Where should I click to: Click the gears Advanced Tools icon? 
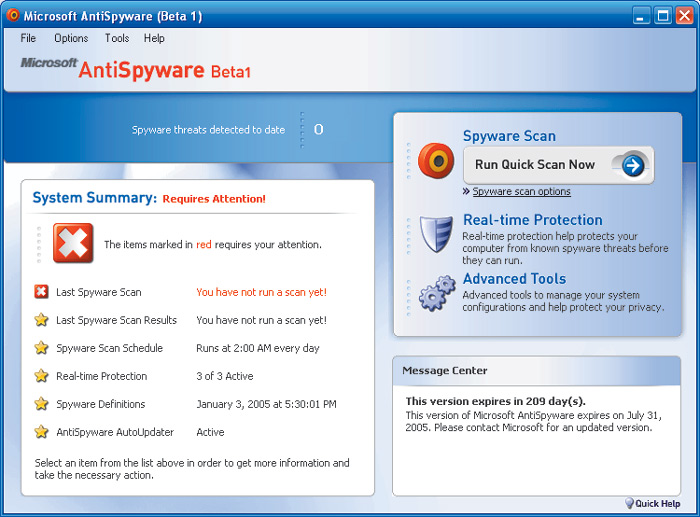(437, 293)
